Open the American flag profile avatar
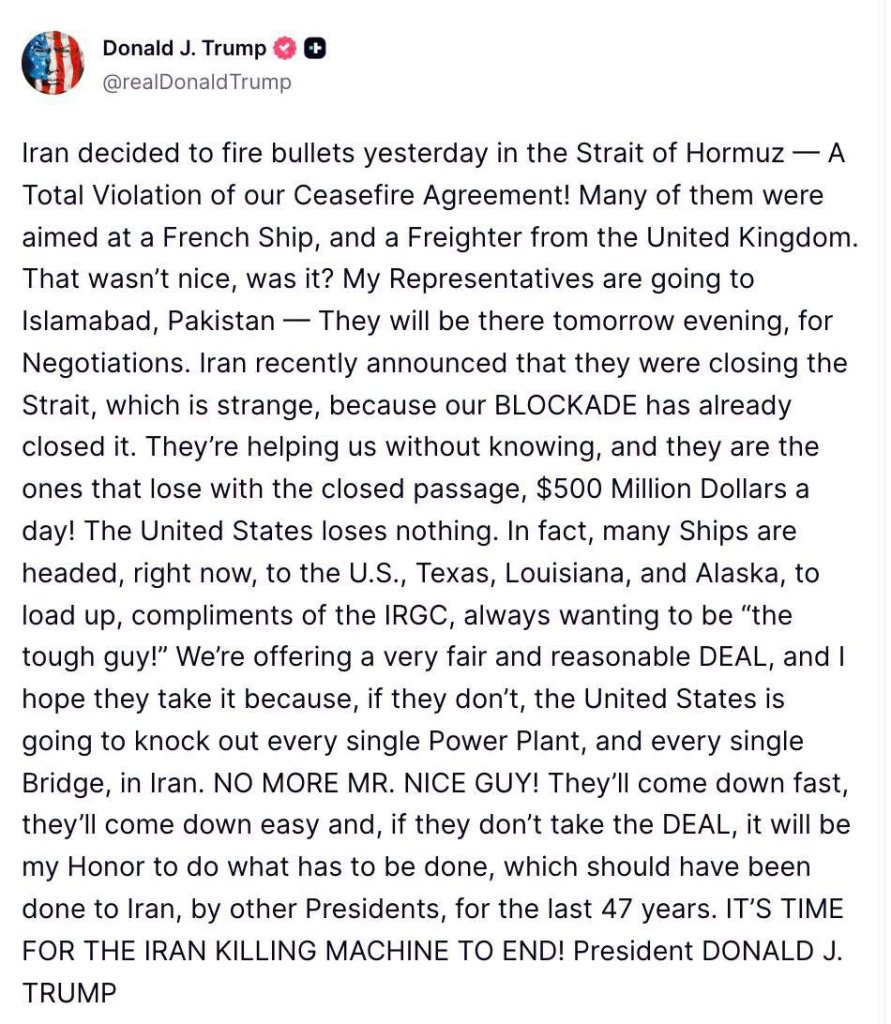The height and width of the screenshot is (1024, 891). click(52, 63)
